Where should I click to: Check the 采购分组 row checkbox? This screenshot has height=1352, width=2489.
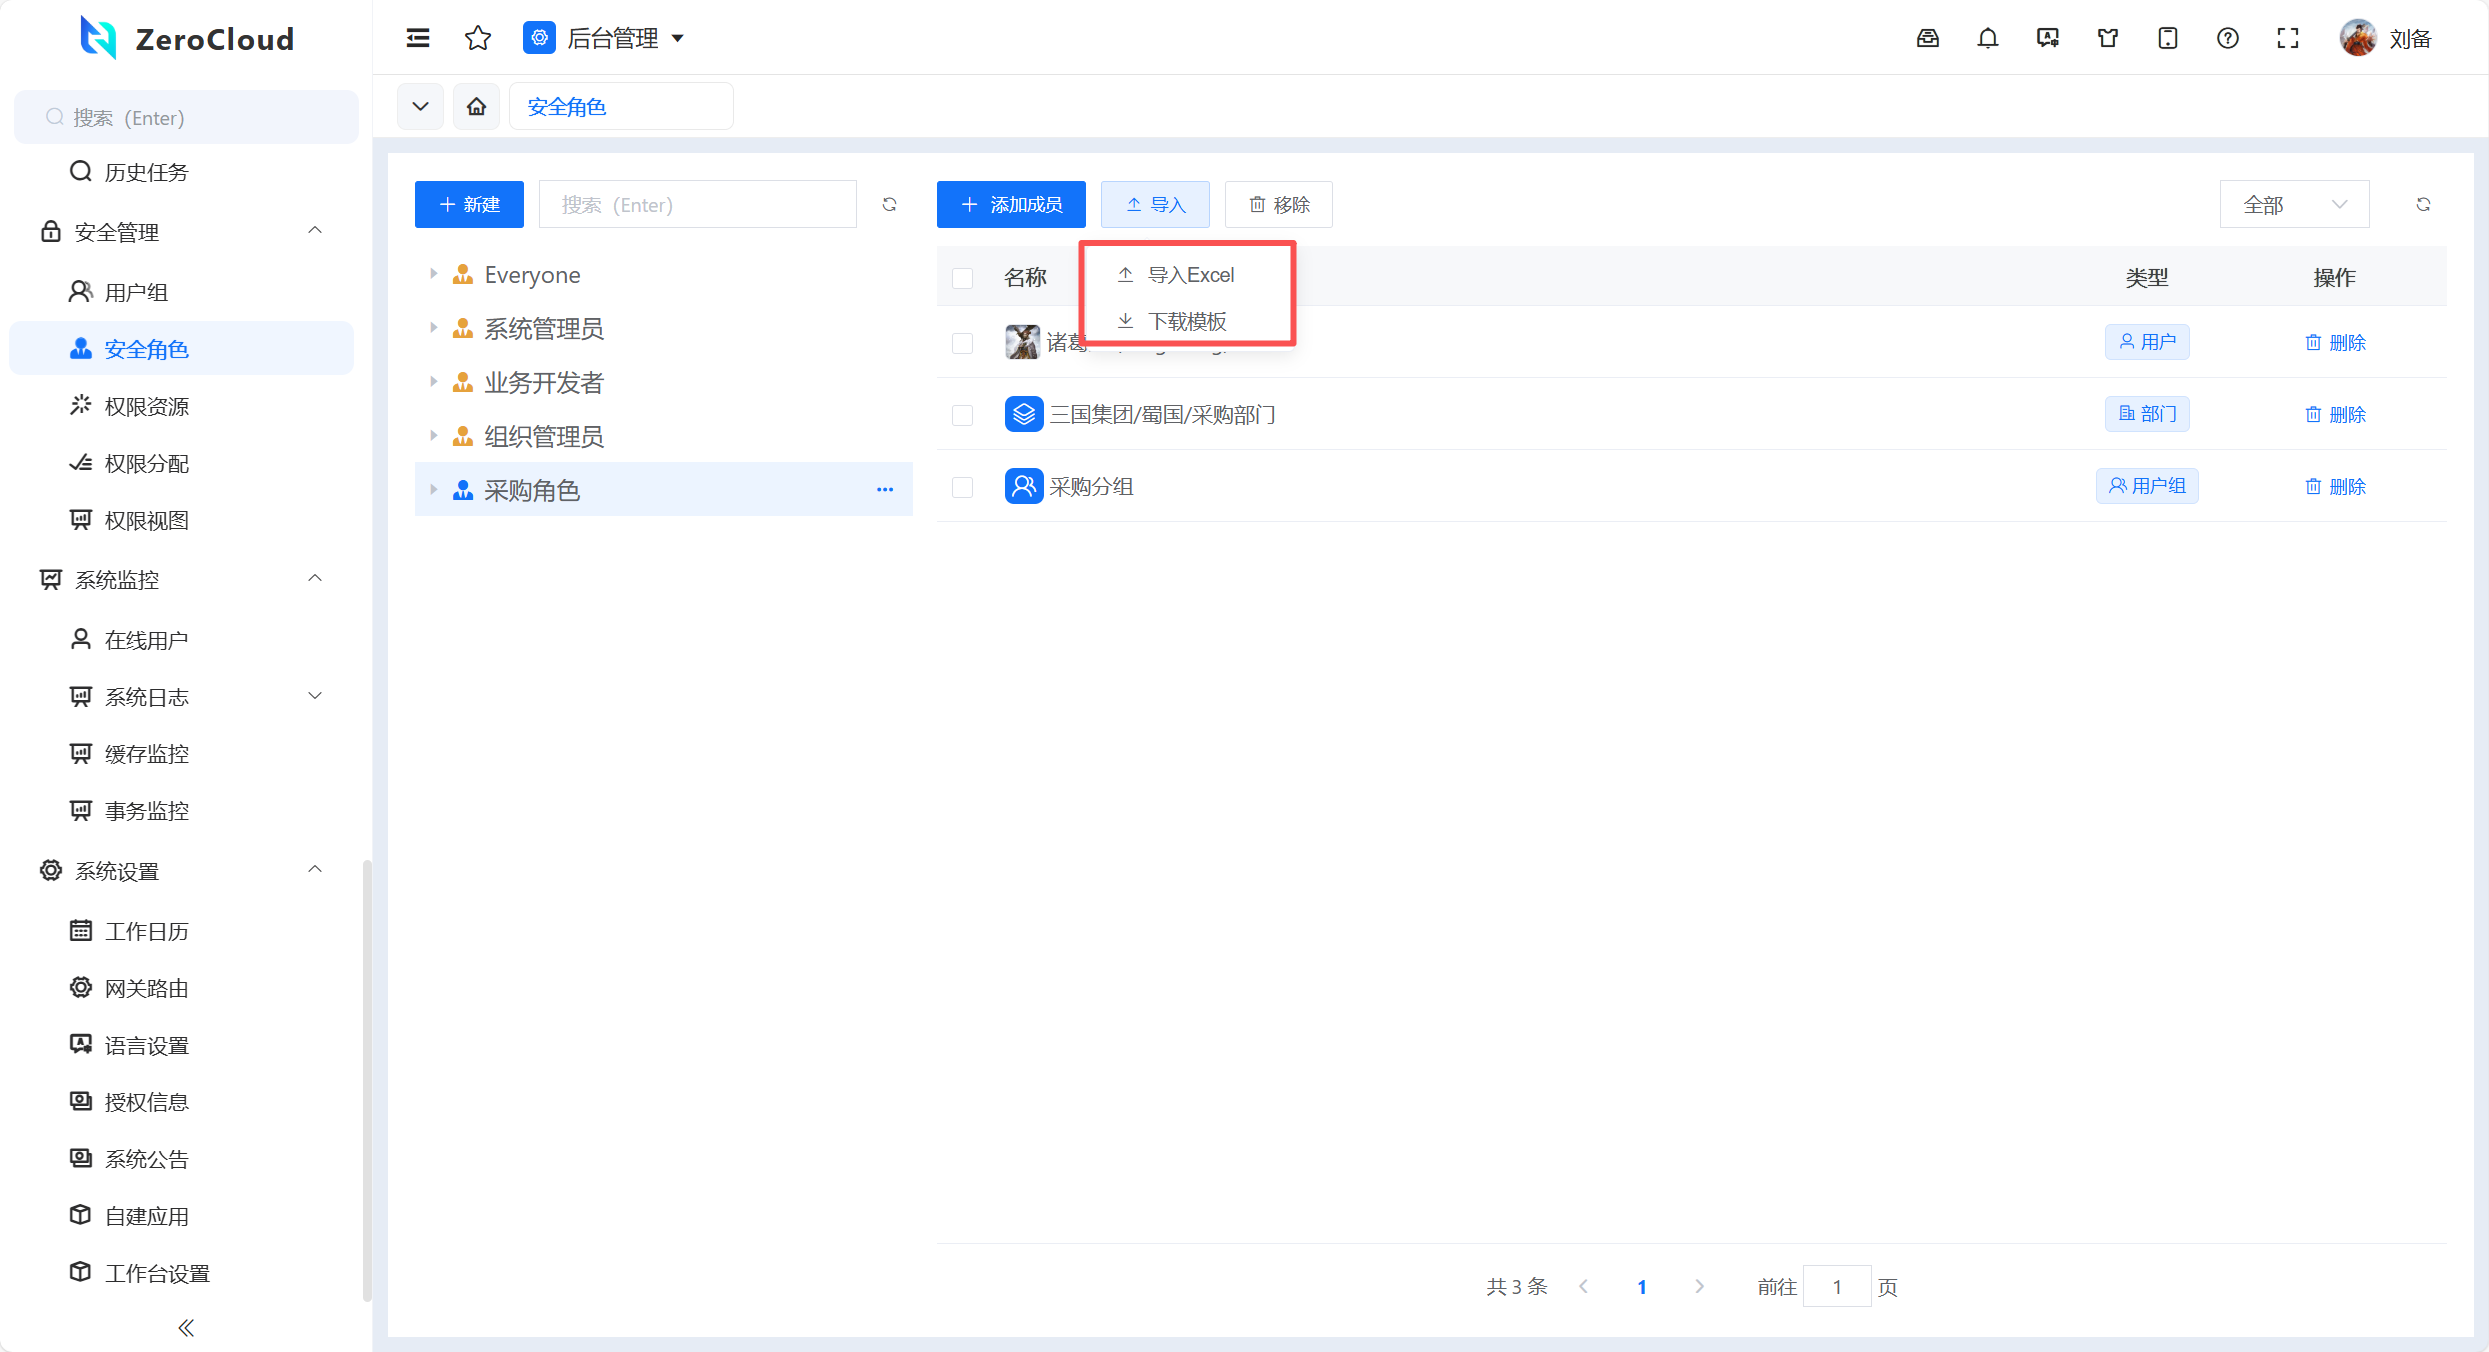click(x=962, y=487)
